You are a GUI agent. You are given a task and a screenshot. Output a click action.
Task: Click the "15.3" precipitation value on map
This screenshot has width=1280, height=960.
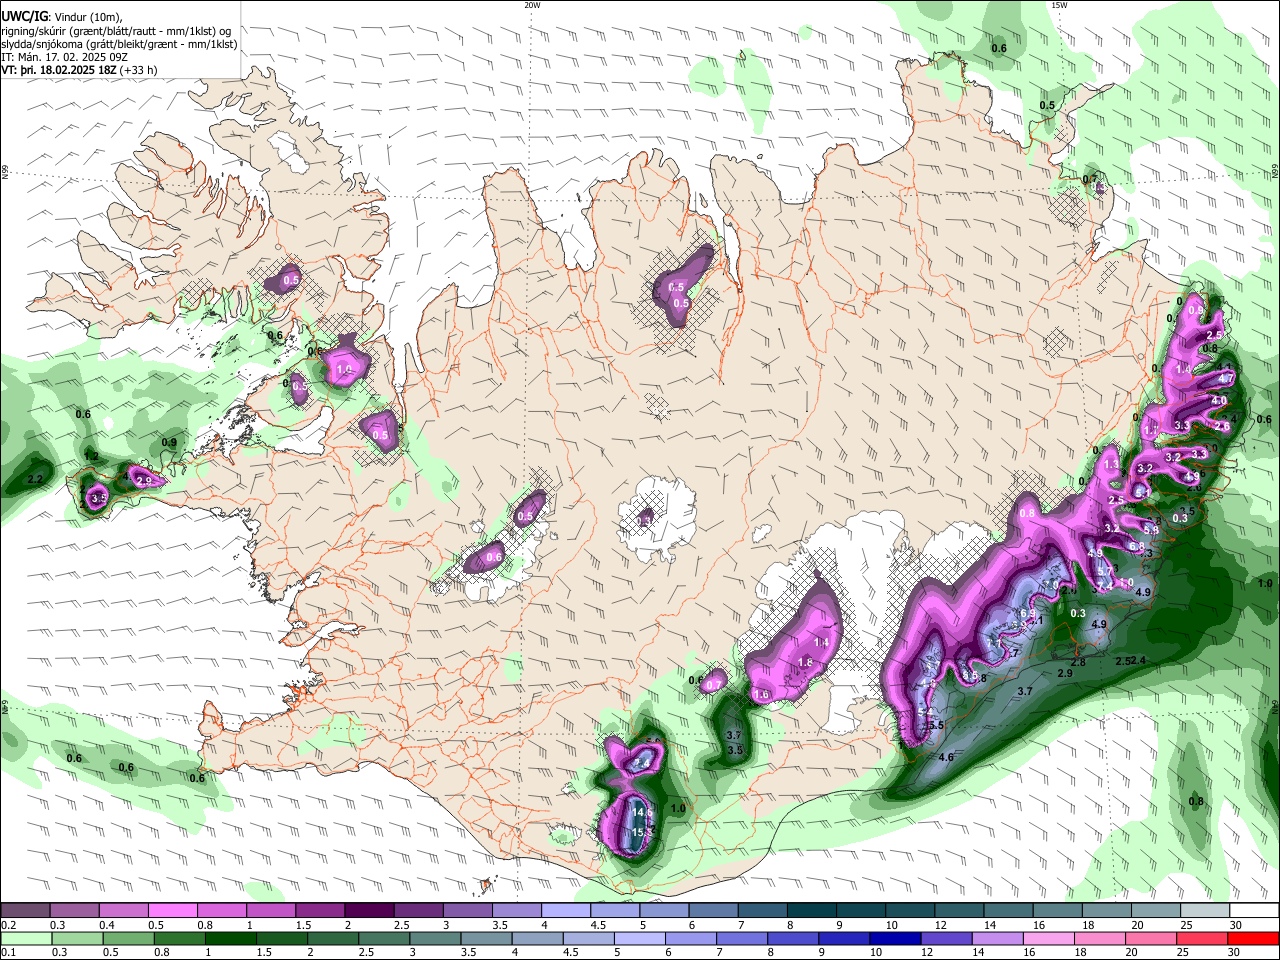642,832
